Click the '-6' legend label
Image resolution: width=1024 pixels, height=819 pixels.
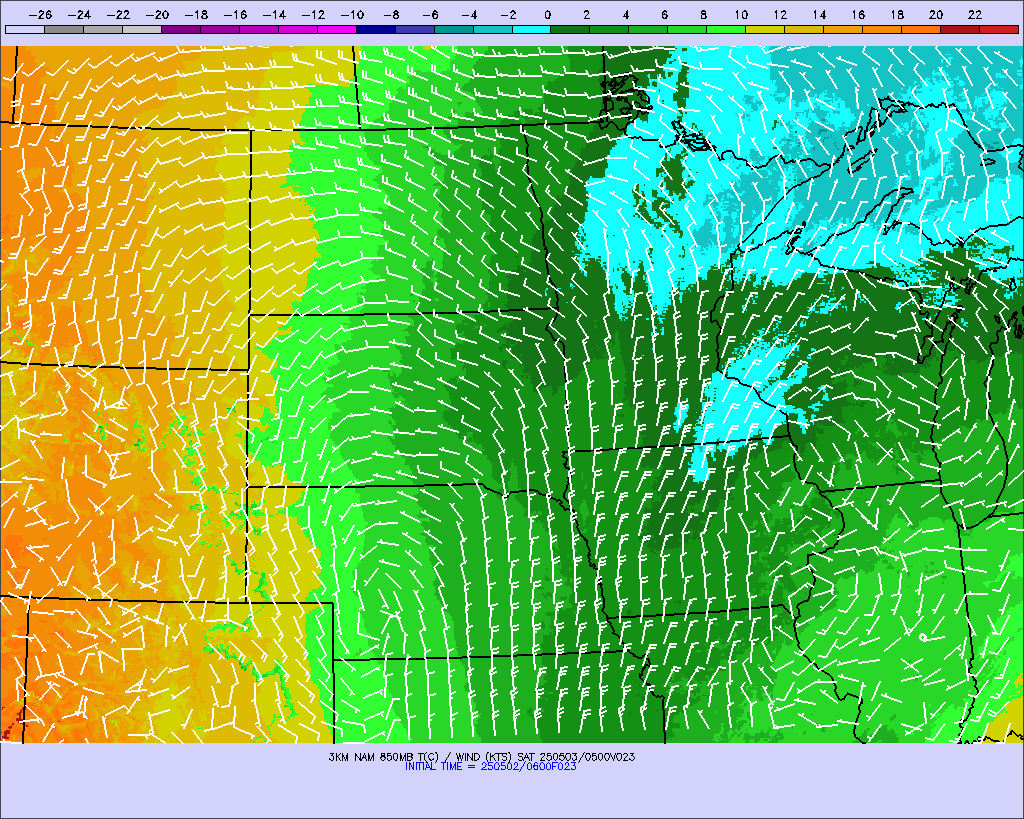(430, 14)
